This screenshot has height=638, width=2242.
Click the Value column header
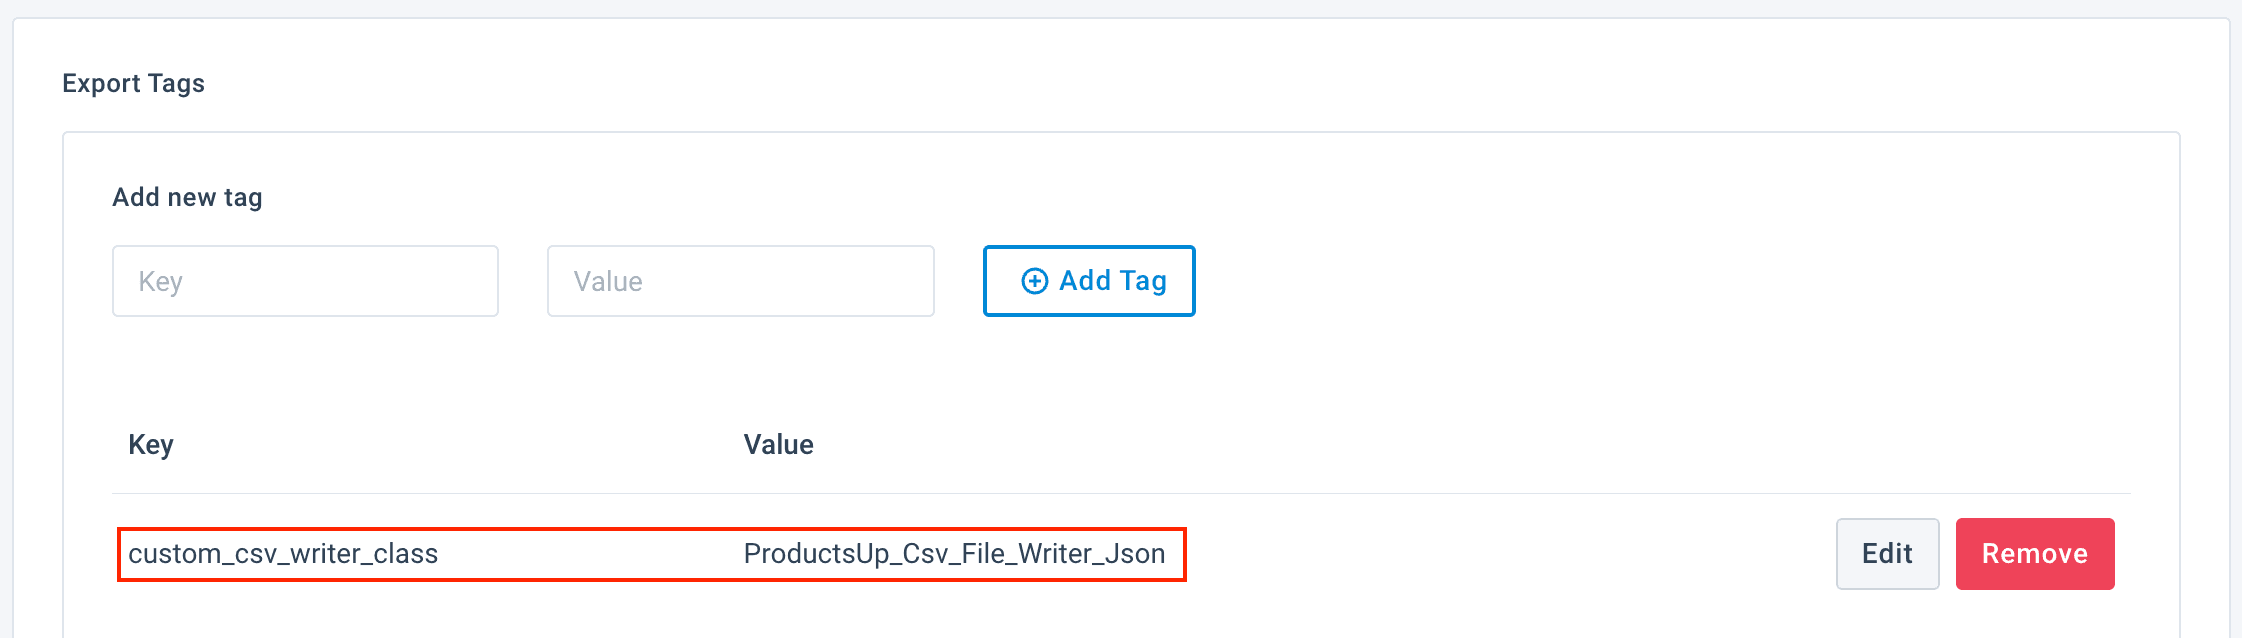(778, 445)
